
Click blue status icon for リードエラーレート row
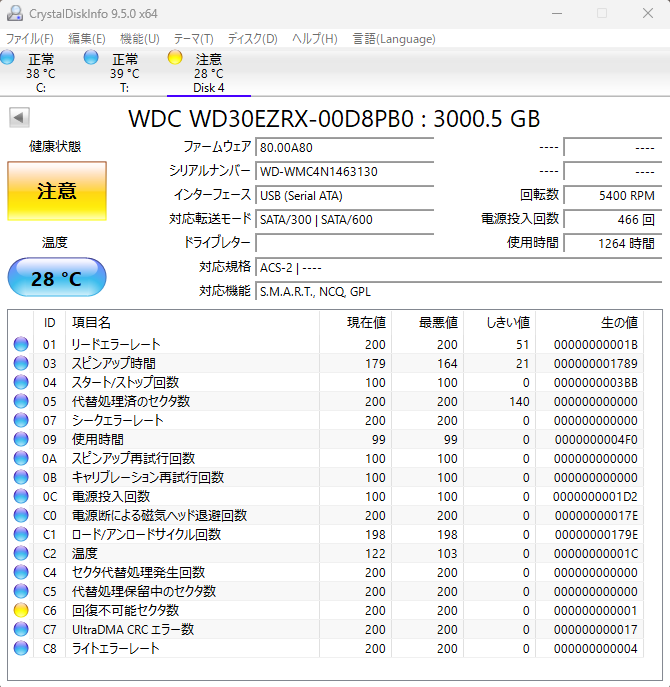(x=21, y=344)
